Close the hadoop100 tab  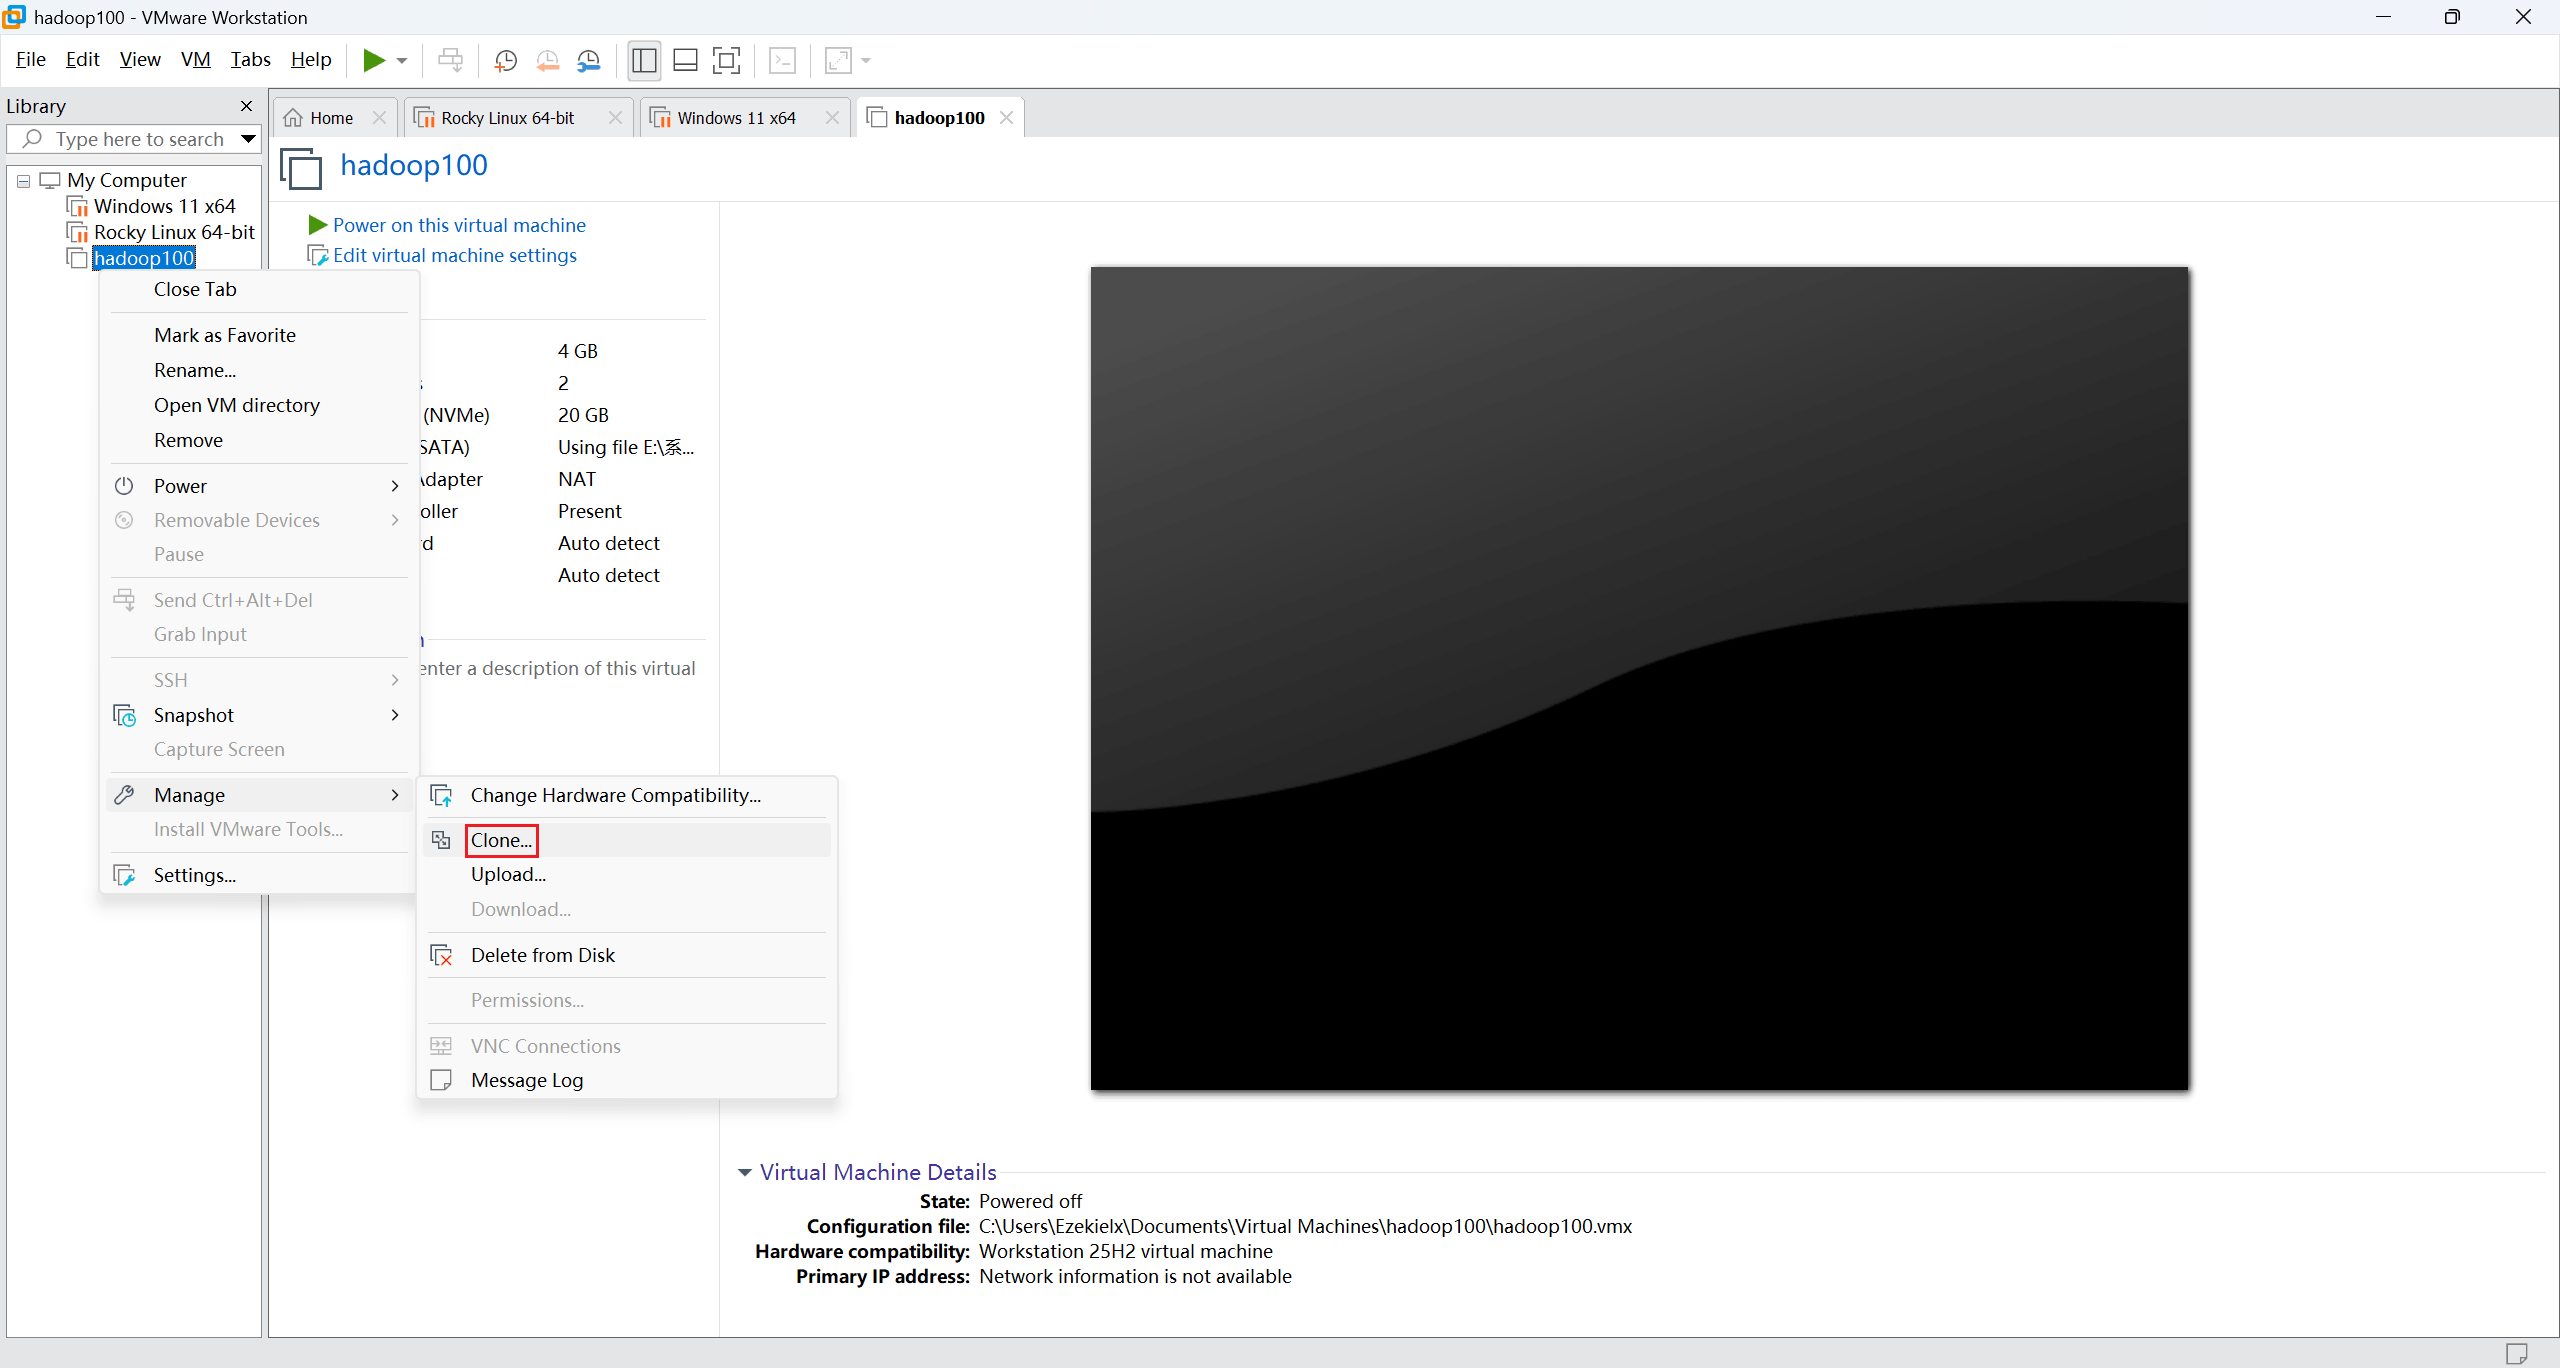point(1007,118)
